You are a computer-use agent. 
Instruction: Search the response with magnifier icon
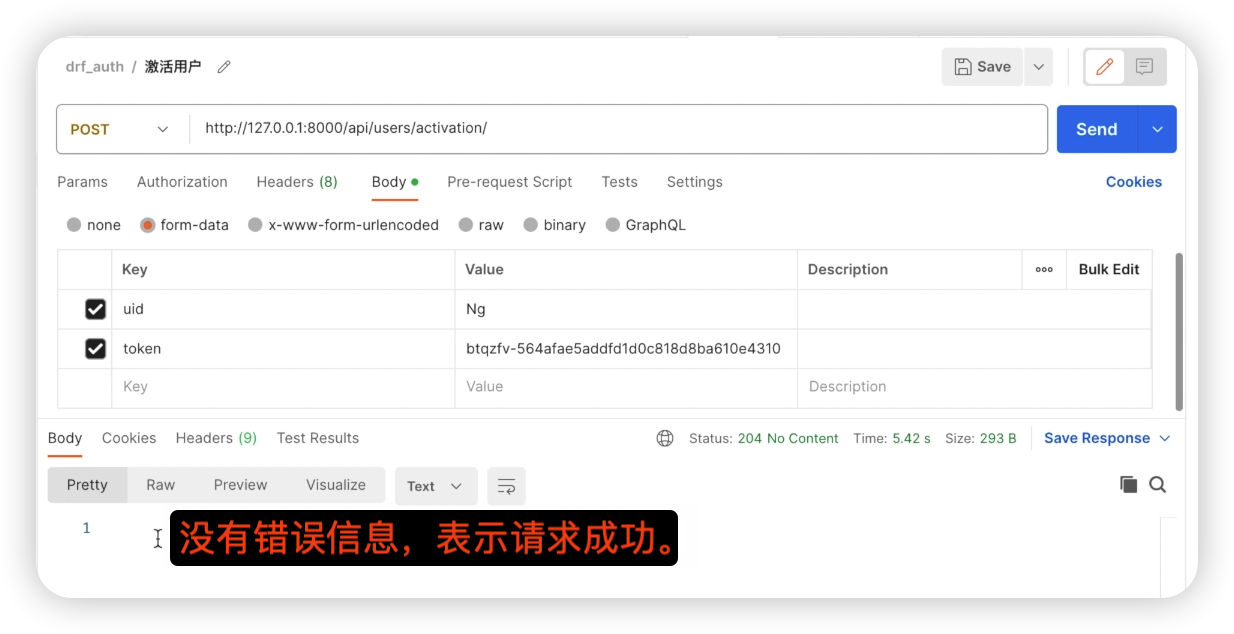click(x=1158, y=485)
